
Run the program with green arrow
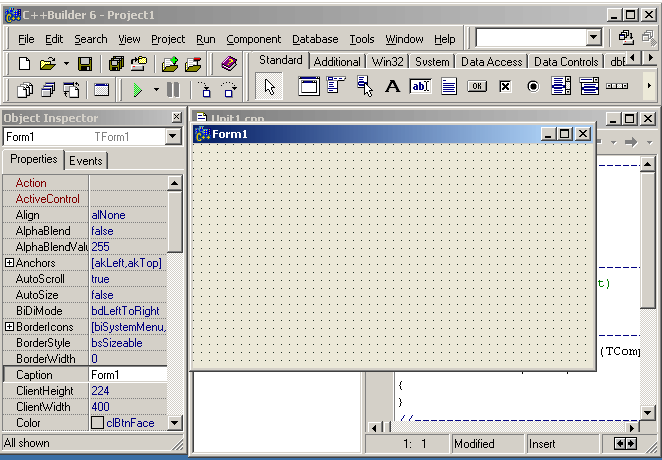click(137, 90)
